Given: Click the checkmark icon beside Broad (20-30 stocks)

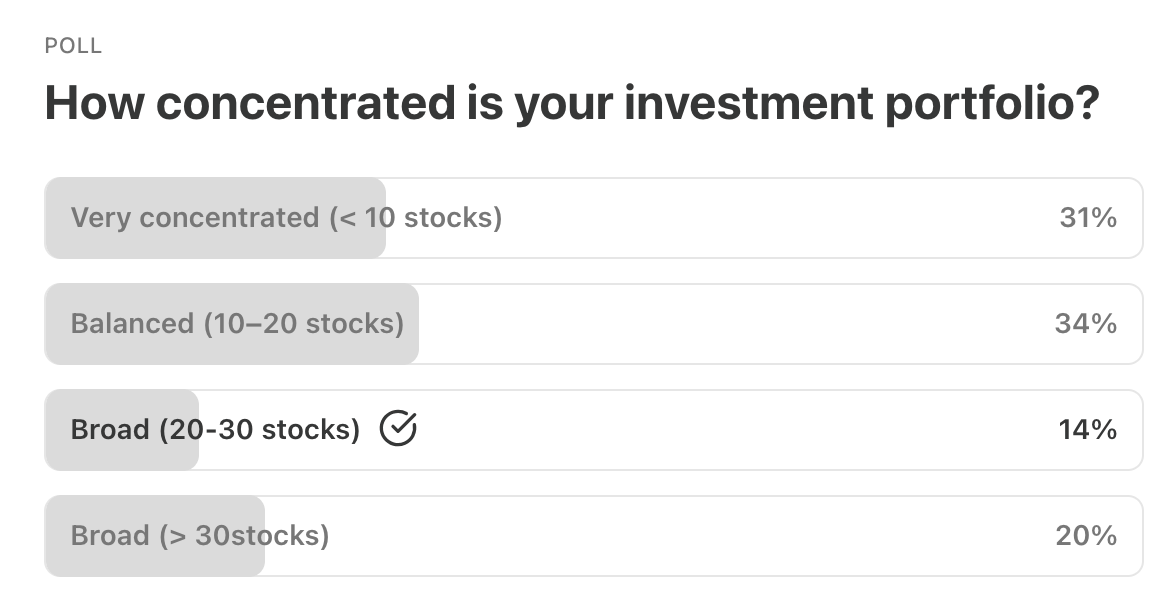Looking at the screenshot, I should [x=398, y=429].
